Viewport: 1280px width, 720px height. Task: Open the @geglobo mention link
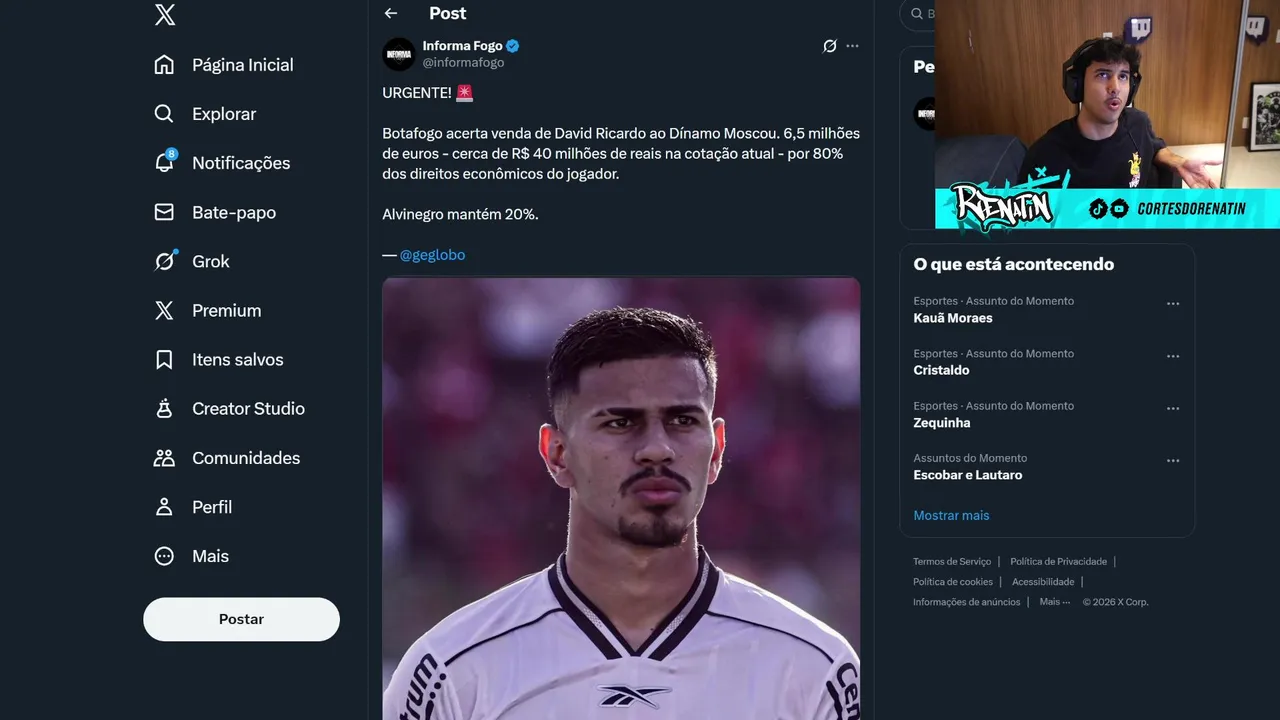(x=432, y=255)
